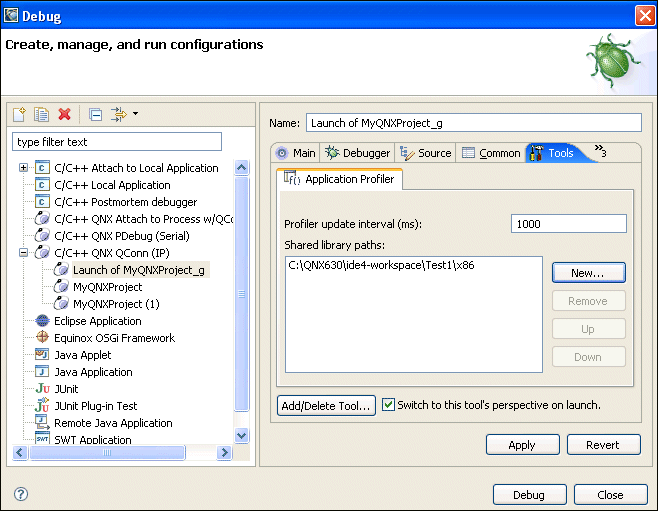Click the Collapse All toolbar icon
The height and width of the screenshot is (511, 658).
(95, 115)
